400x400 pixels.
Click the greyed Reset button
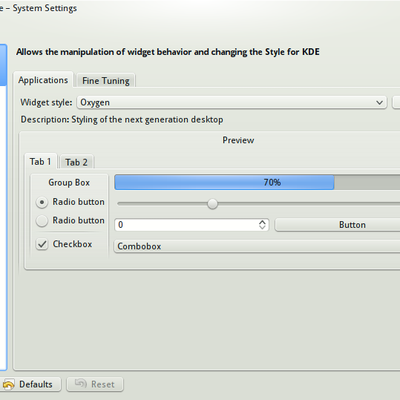[95, 384]
